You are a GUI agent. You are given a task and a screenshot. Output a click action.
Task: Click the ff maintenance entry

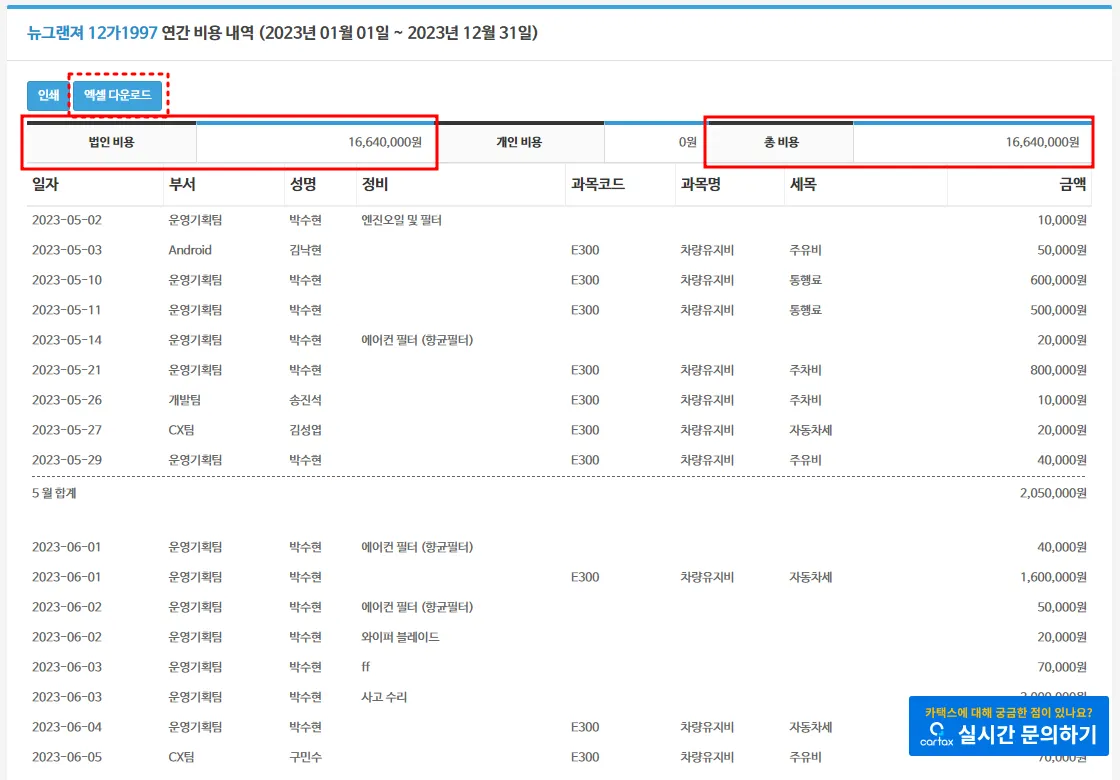[366, 667]
